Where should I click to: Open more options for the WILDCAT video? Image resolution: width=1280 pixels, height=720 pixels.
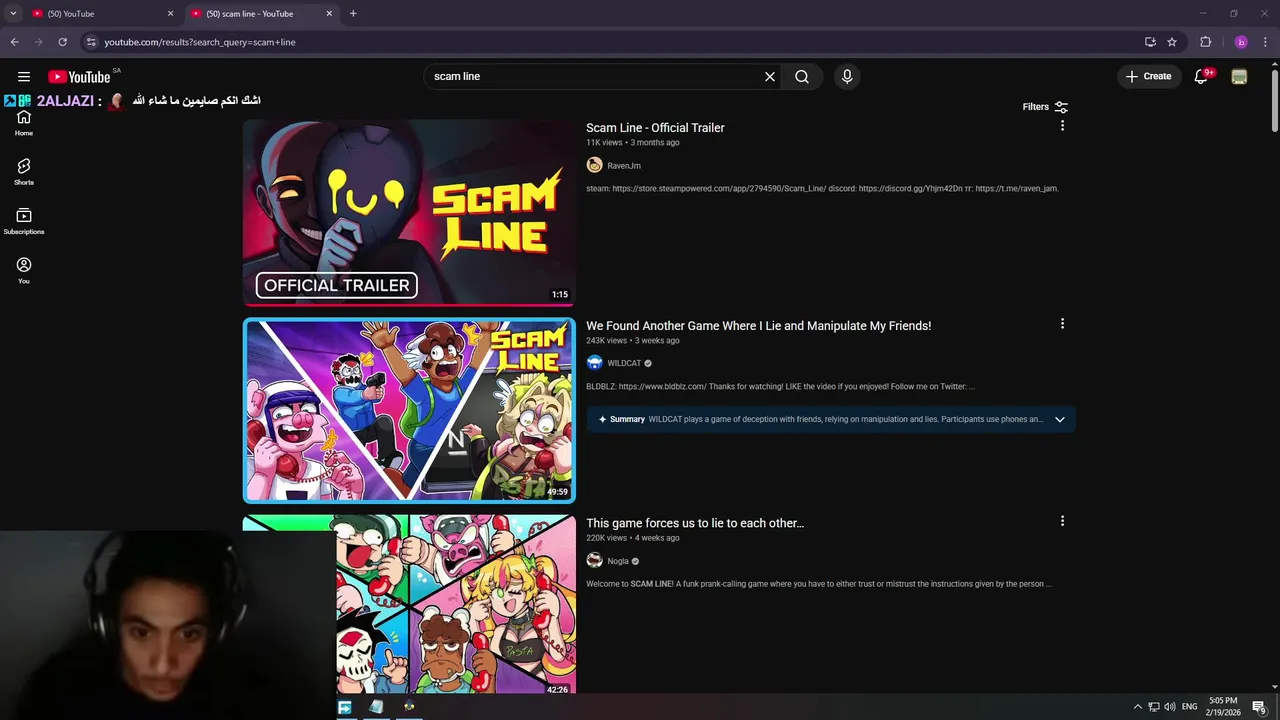1062,324
